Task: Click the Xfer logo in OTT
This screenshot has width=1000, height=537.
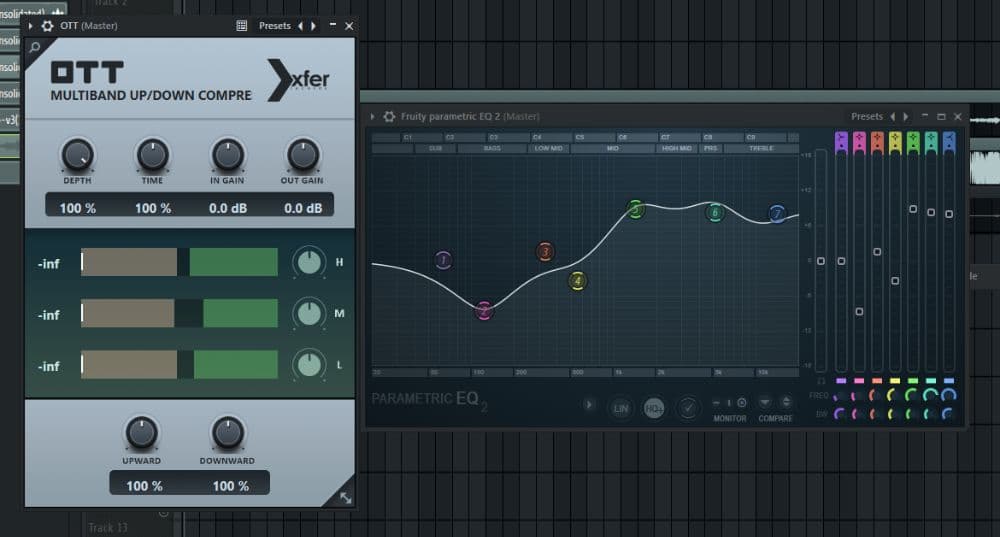Action: (x=299, y=80)
